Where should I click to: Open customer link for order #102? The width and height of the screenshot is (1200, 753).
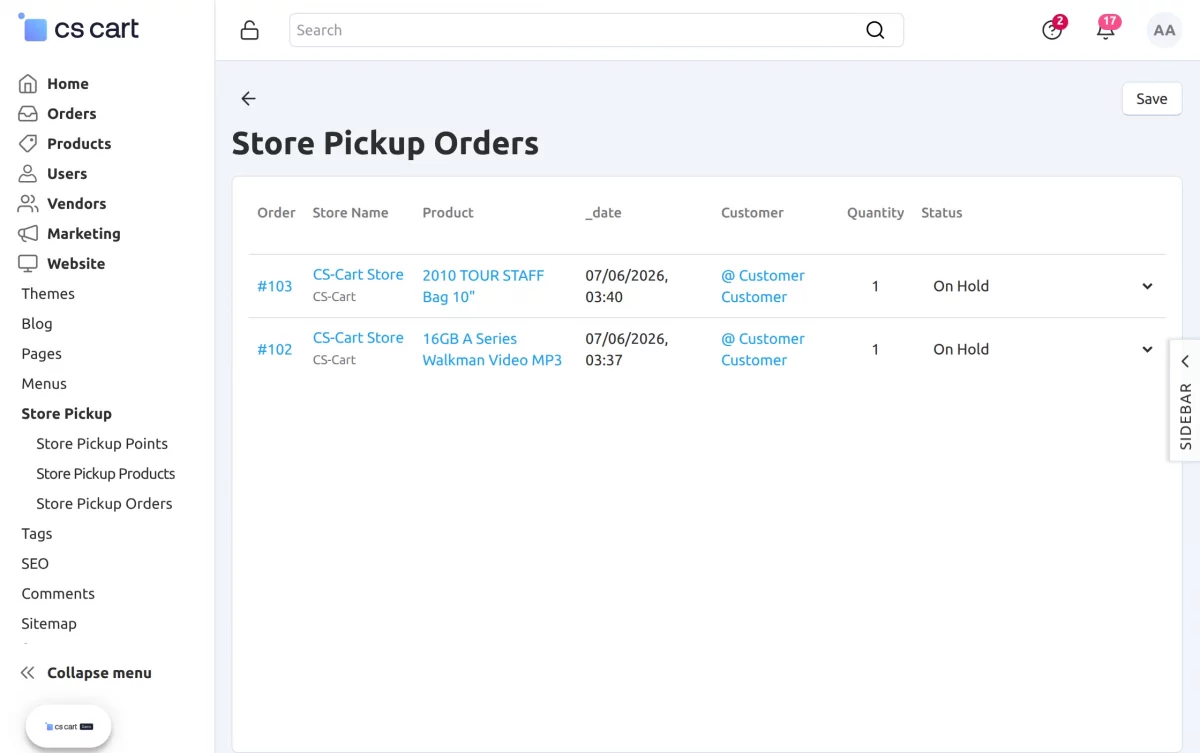point(763,349)
